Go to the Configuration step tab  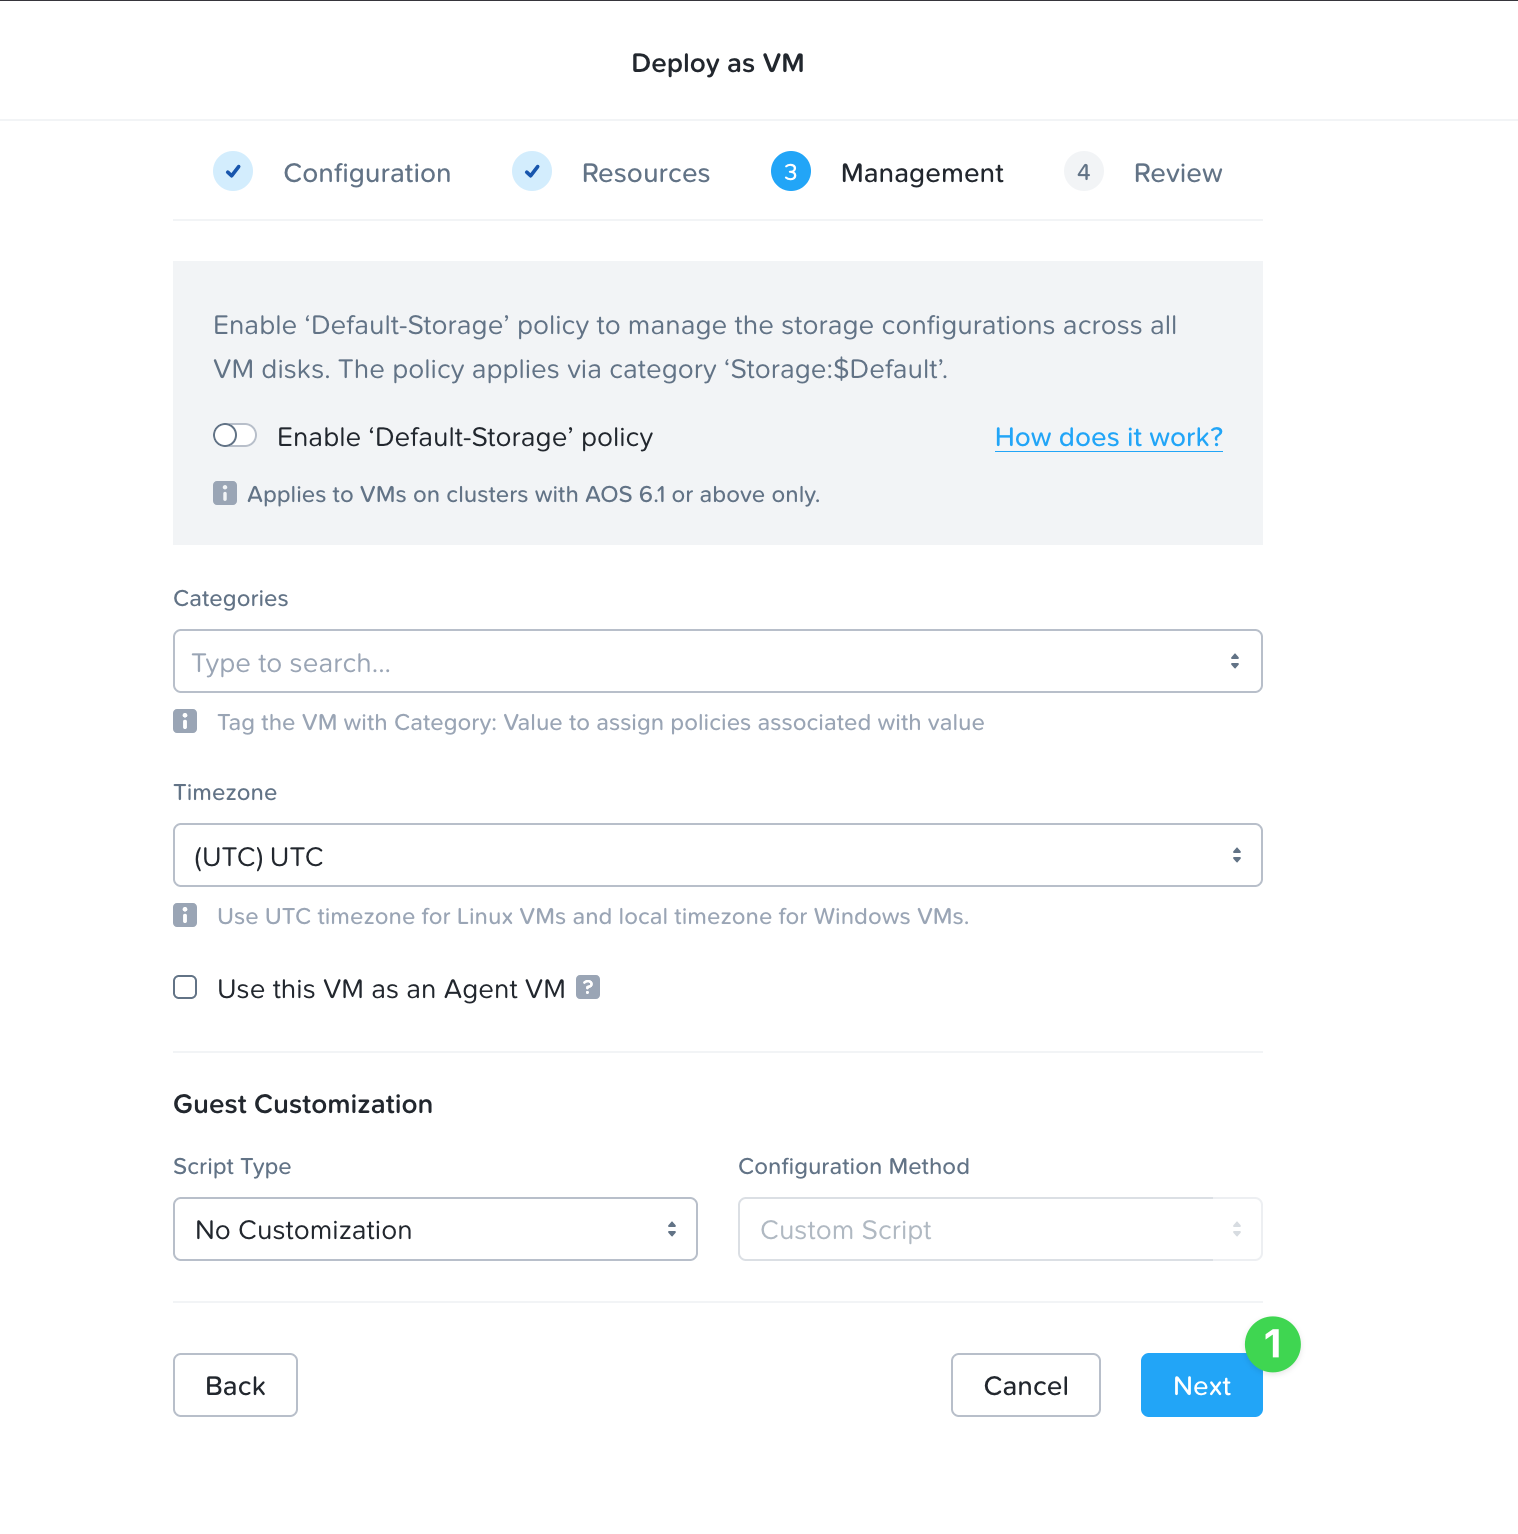pos(367,173)
